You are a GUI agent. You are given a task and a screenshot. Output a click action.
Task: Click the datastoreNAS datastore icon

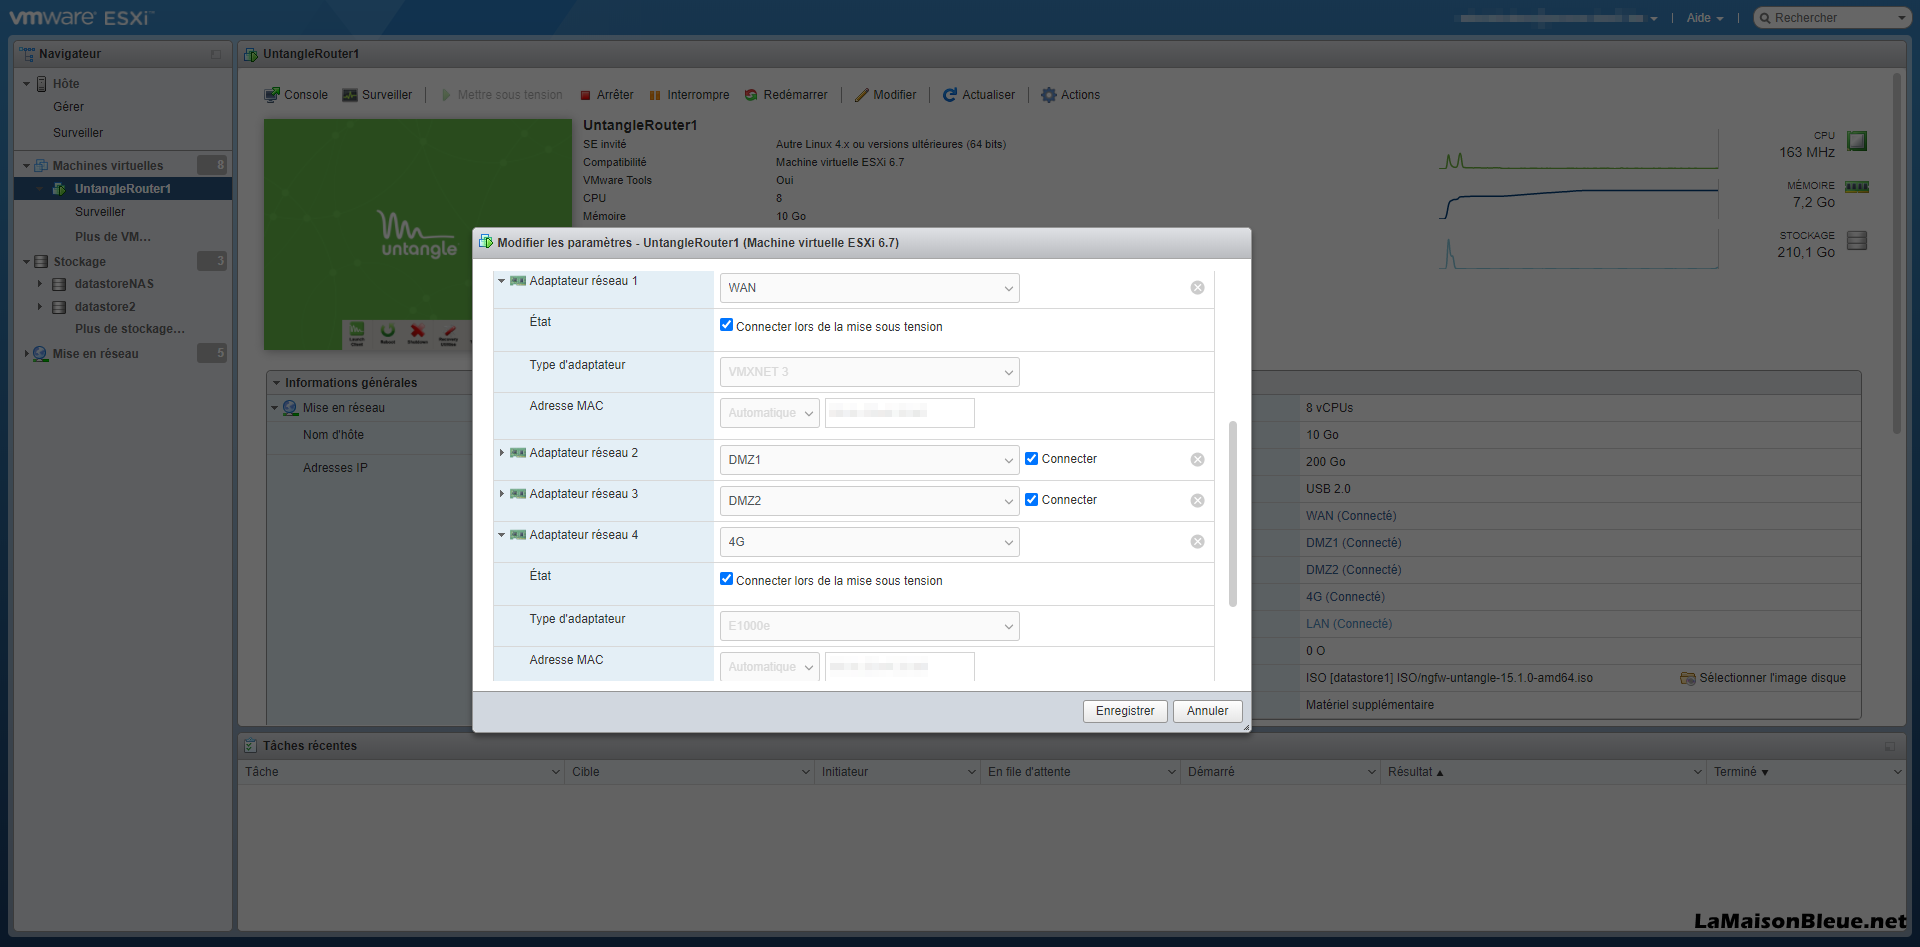pyautogui.click(x=59, y=285)
